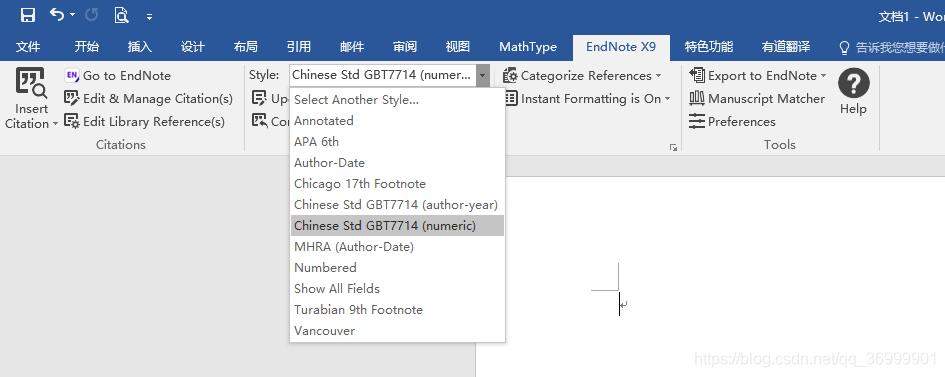Open the undo history dropdown arrow
The image size is (945, 377).
(x=72, y=14)
